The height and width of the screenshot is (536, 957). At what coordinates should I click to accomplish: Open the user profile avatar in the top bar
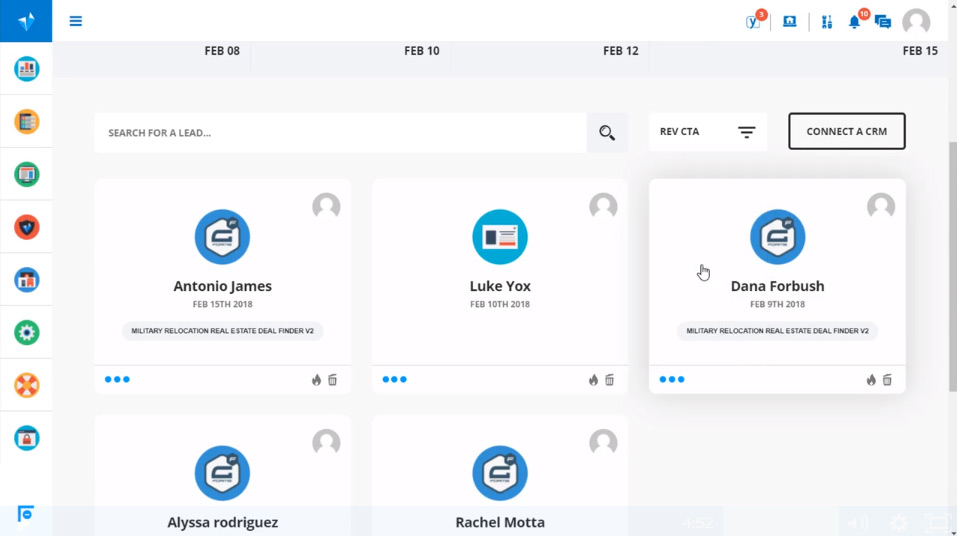click(x=916, y=22)
